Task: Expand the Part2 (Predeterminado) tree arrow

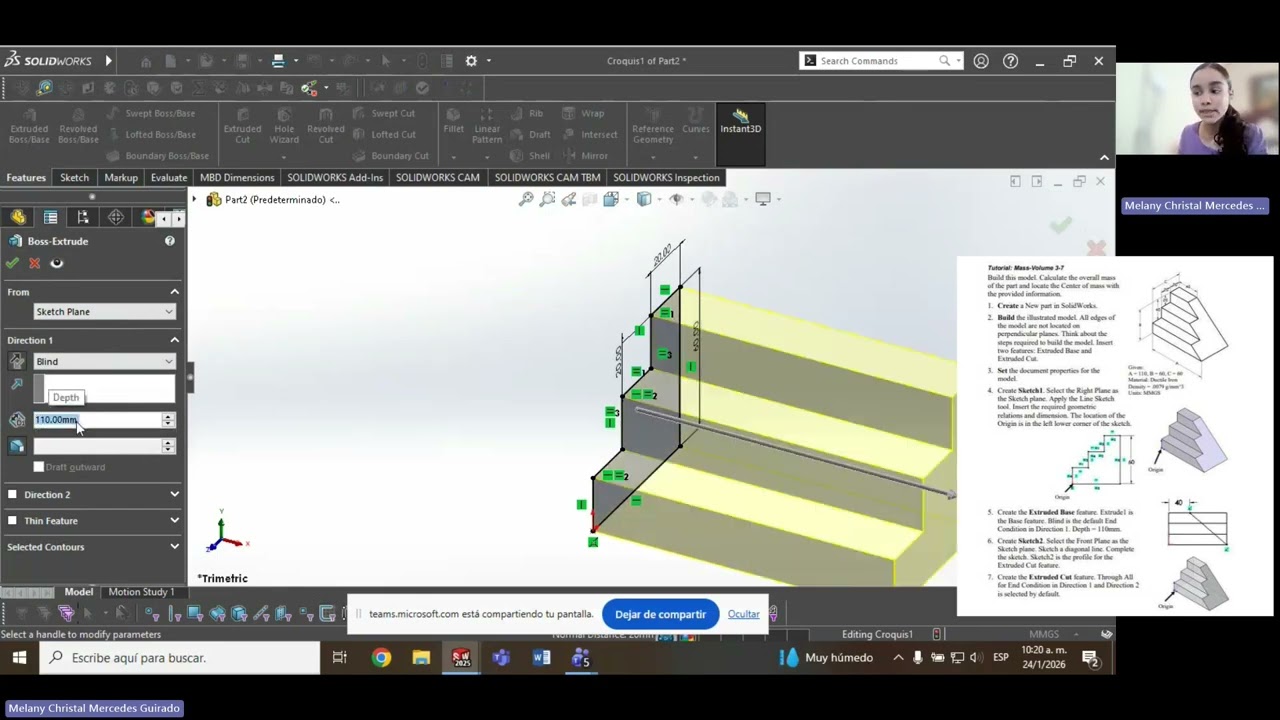Action: point(195,199)
